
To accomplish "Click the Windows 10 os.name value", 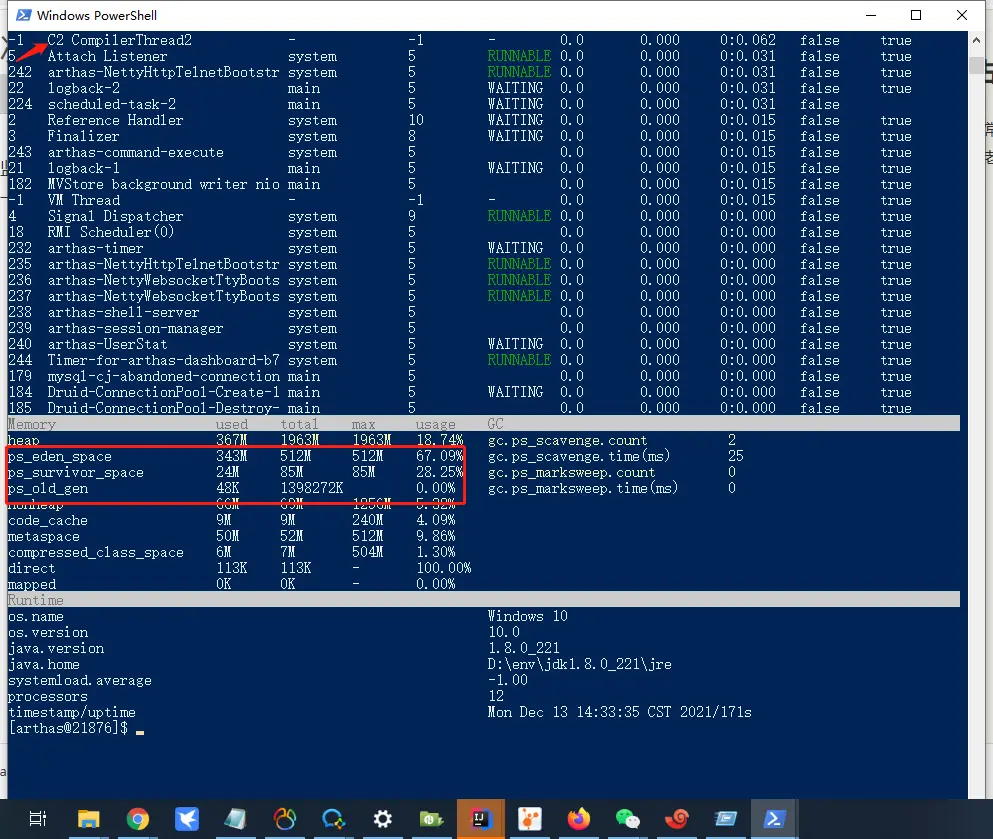I will pos(528,617).
